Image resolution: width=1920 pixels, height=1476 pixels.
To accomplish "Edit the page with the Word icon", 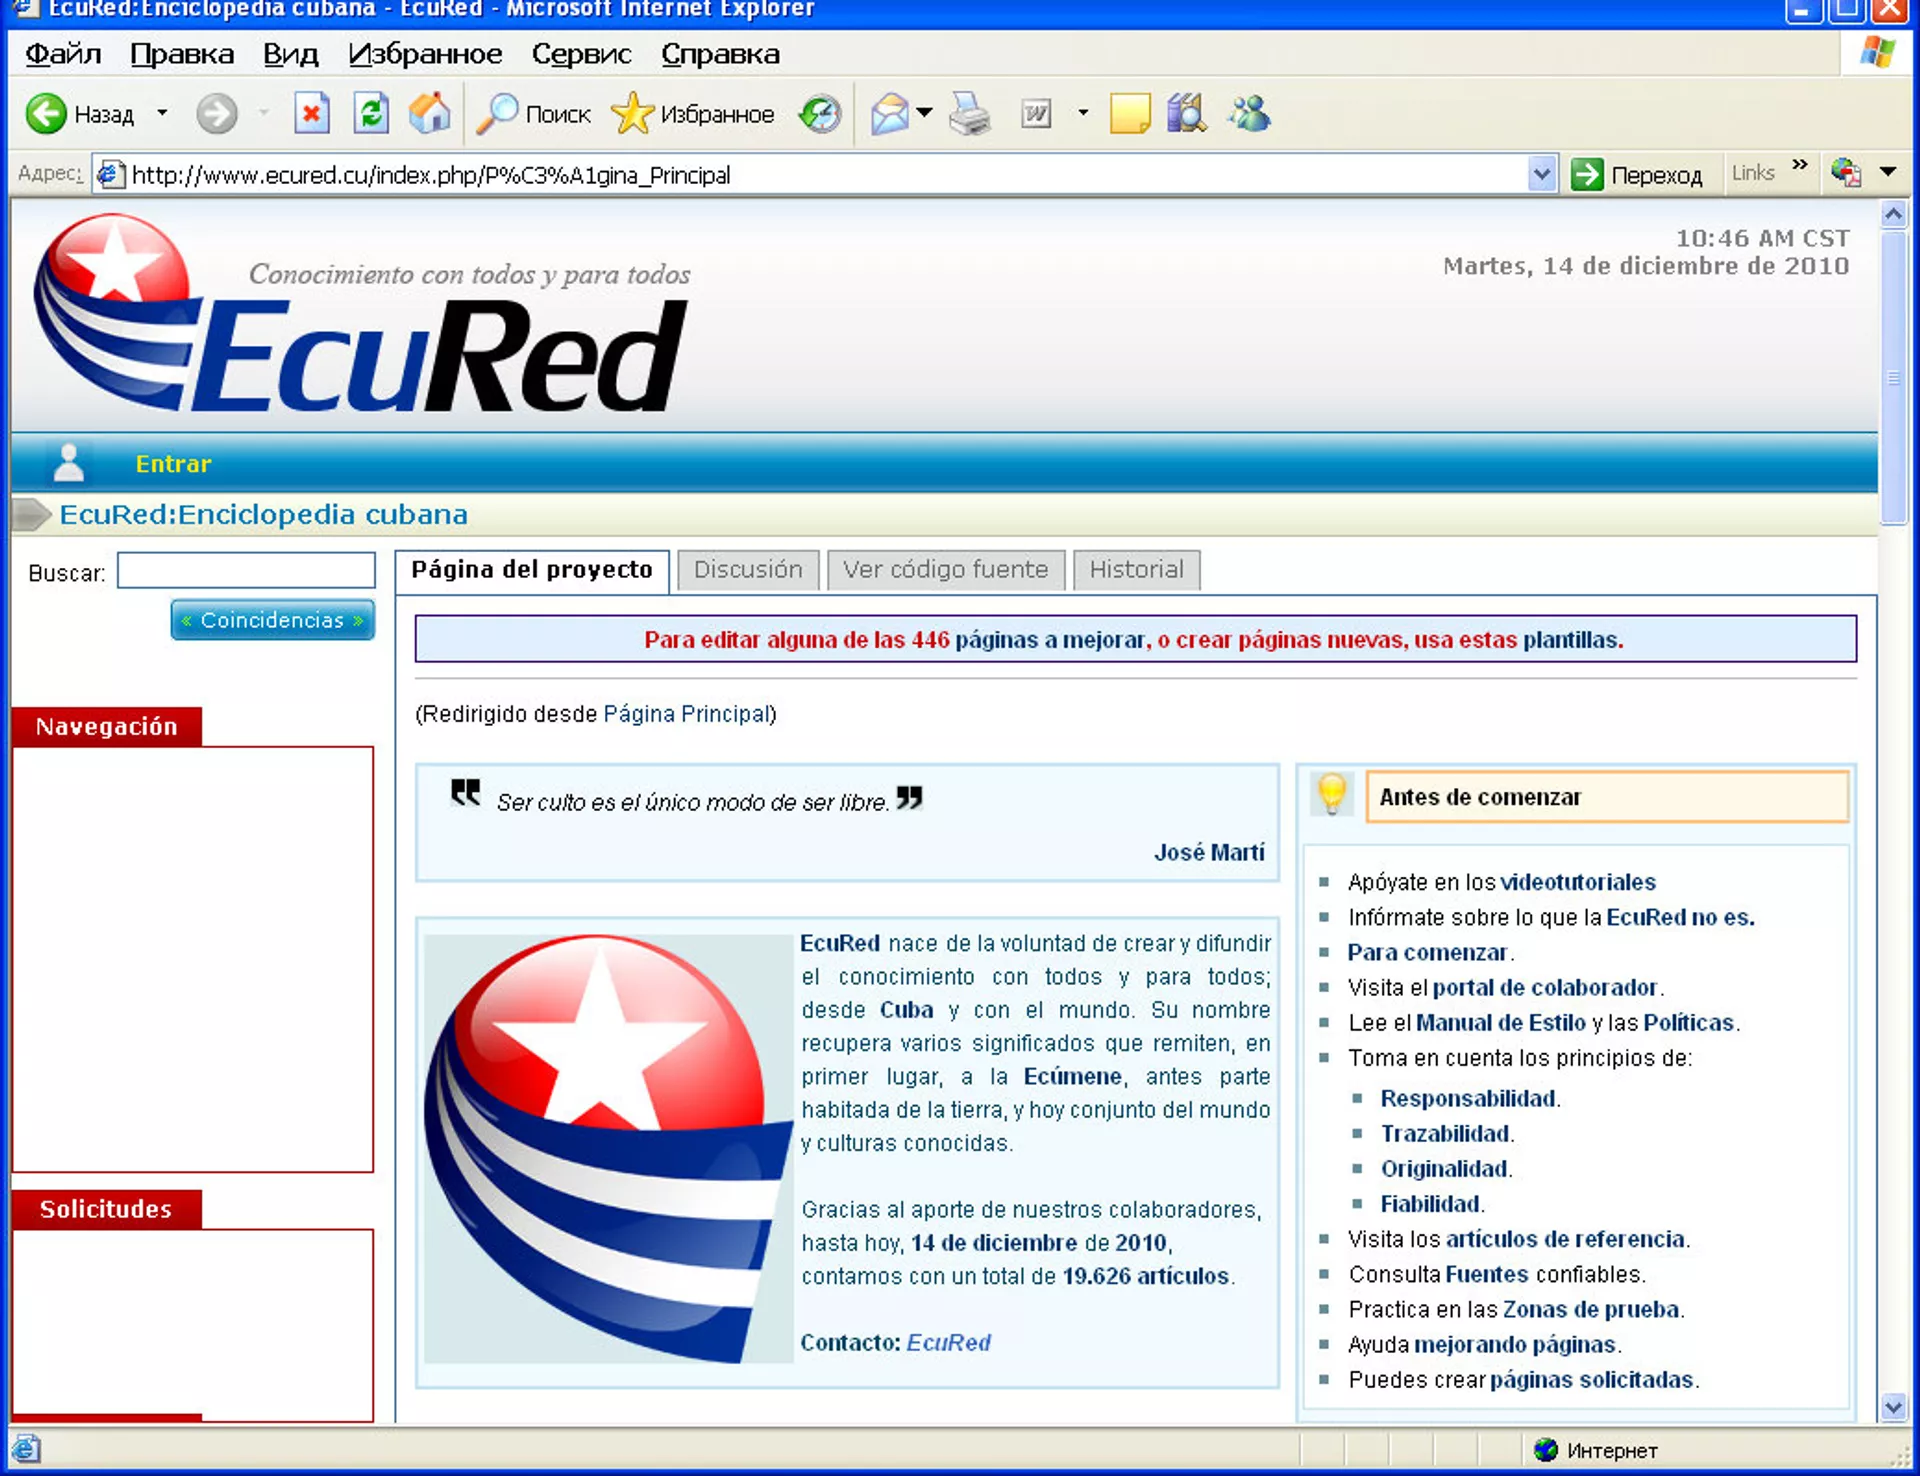I will click(1037, 114).
